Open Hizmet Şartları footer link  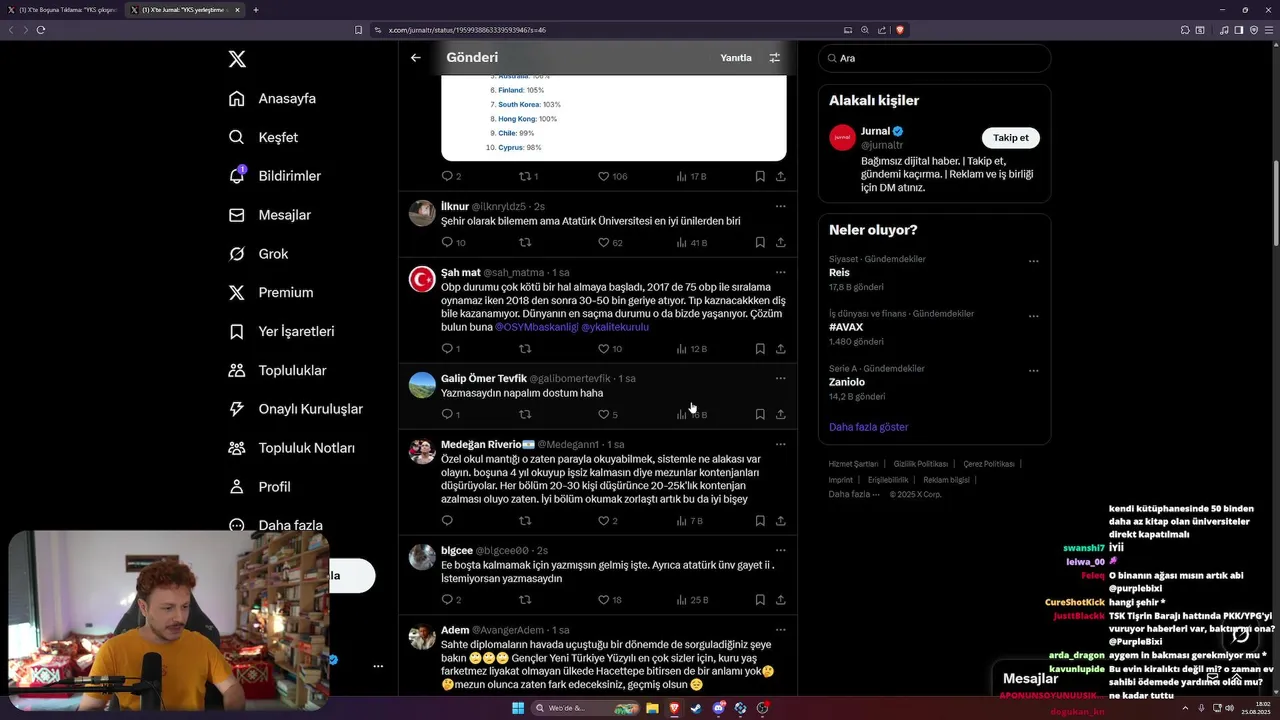tap(853, 464)
